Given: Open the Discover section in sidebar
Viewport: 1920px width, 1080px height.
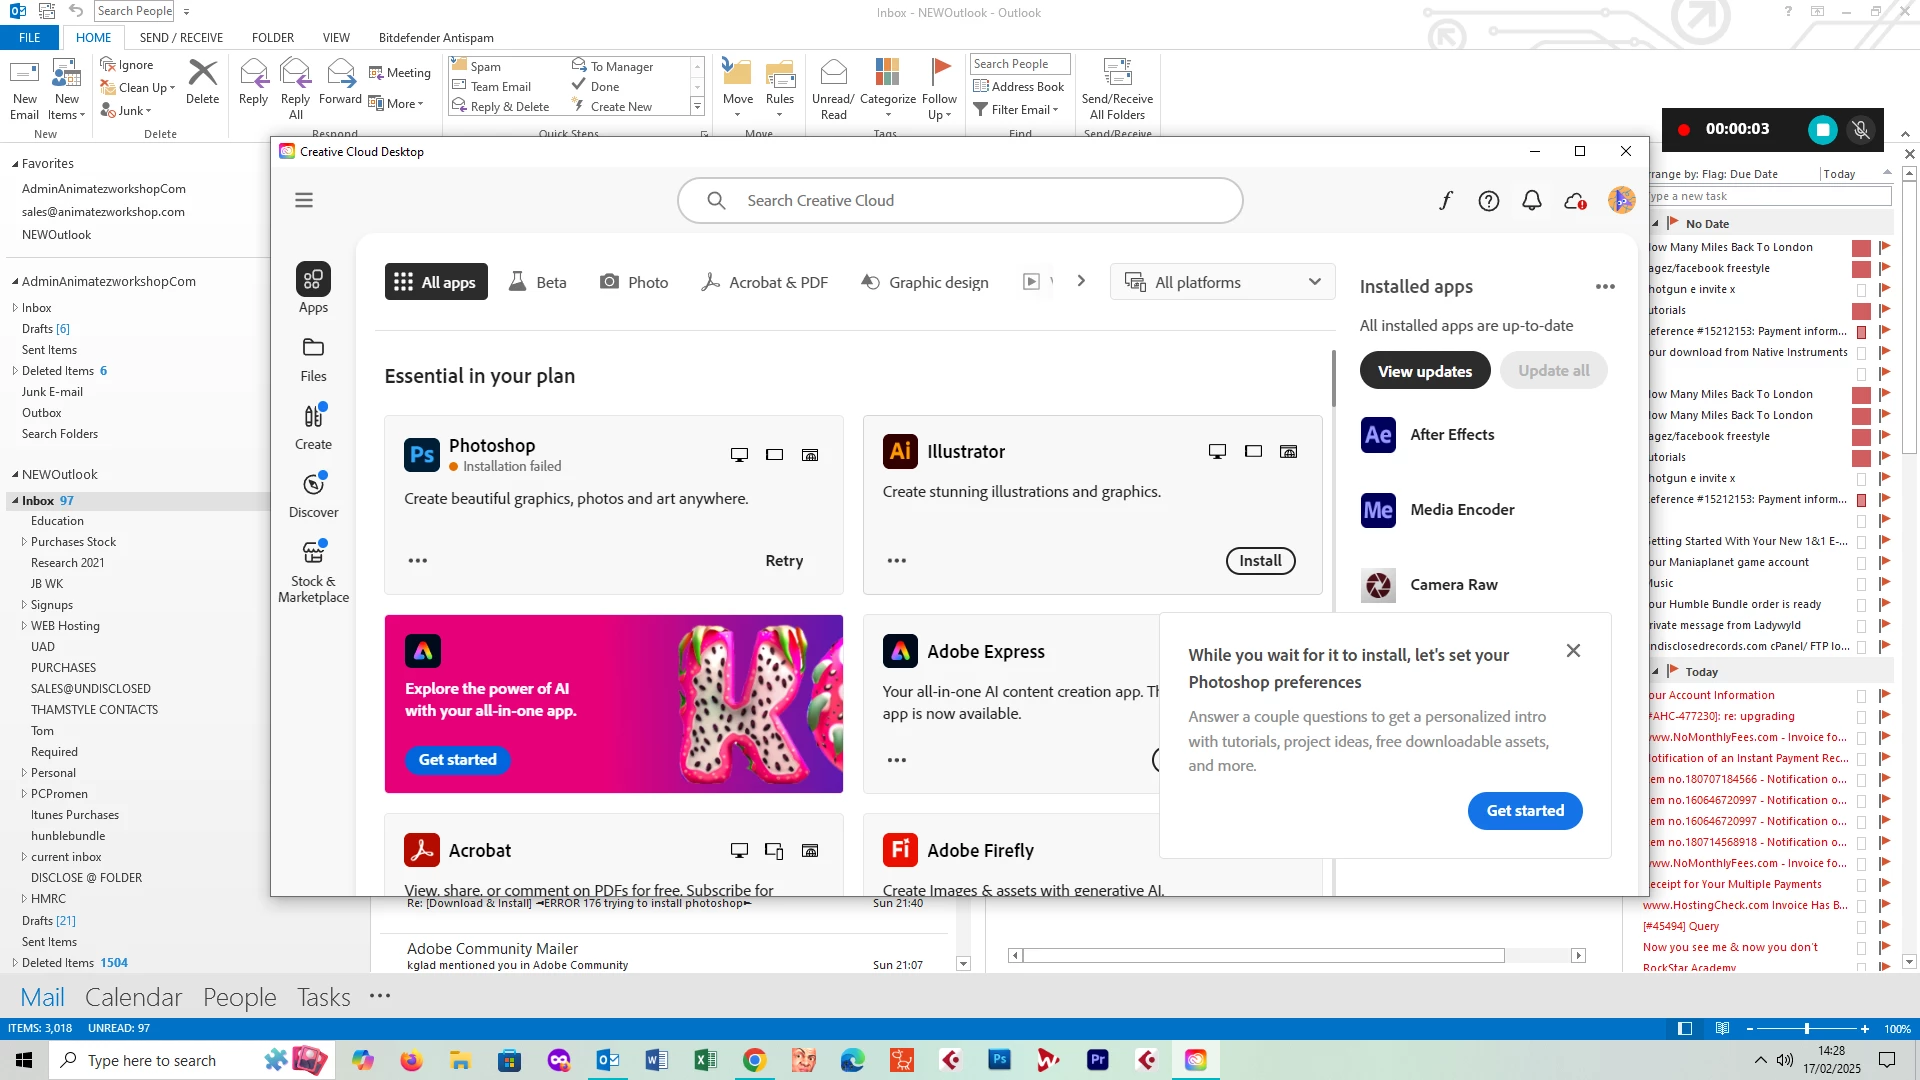Looking at the screenshot, I should 313,495.
